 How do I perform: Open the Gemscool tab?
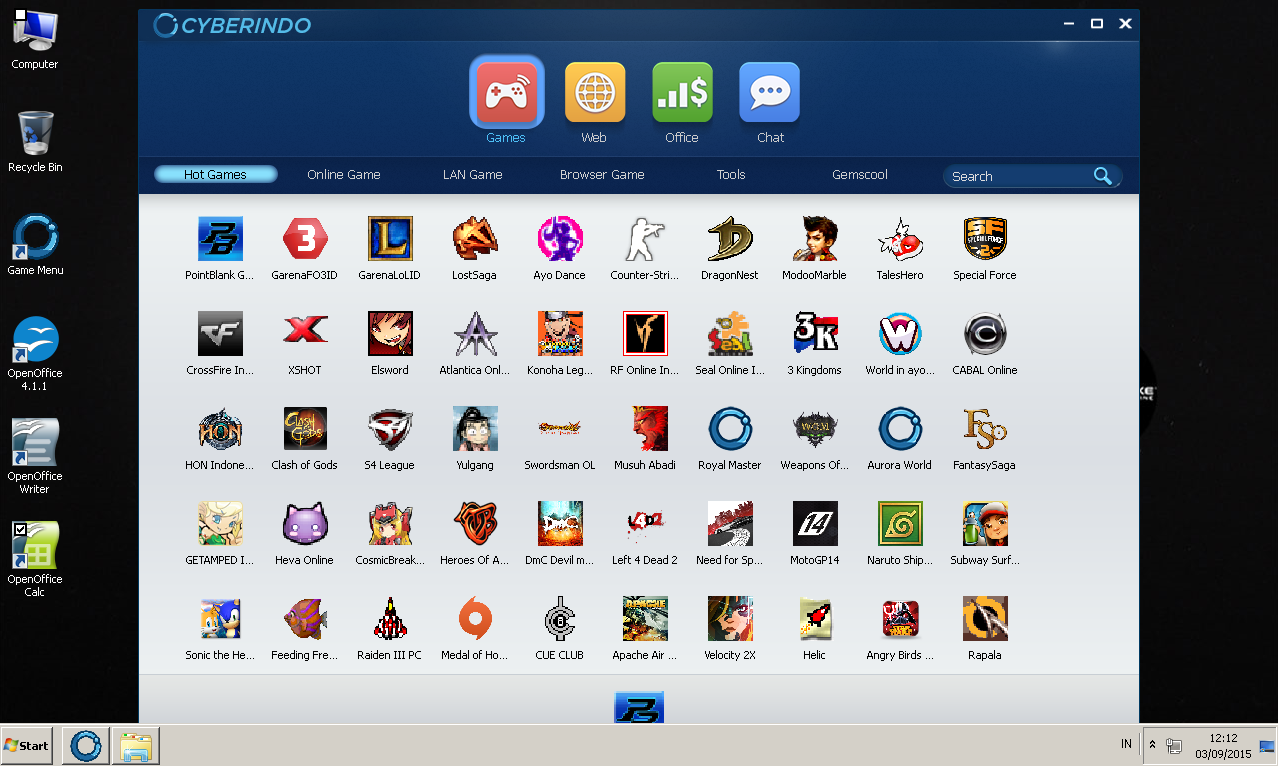pos(859,174)
